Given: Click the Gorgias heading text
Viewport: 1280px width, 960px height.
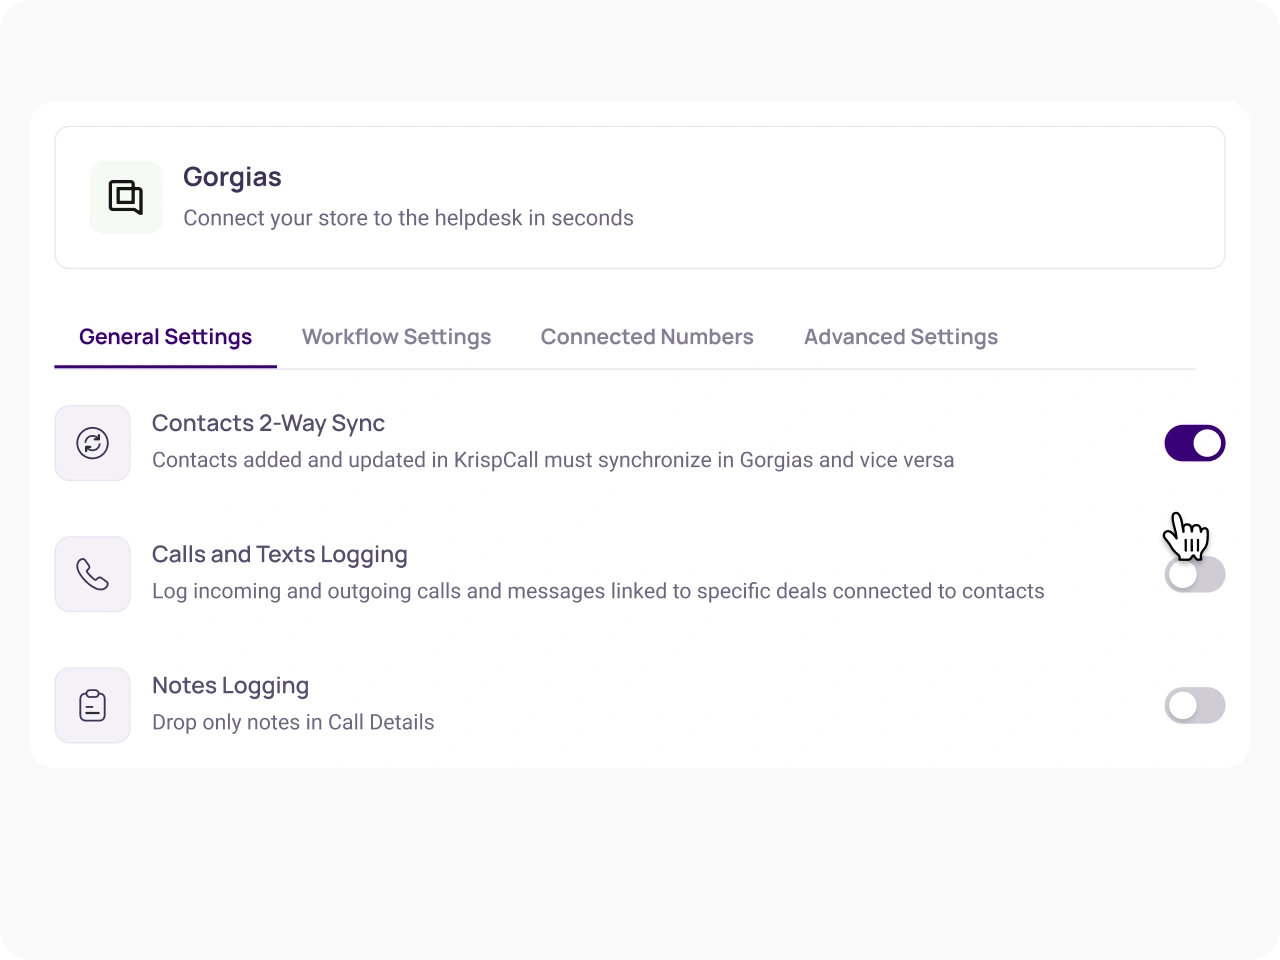Looking at the screenshot, I should tap(232, 177).
